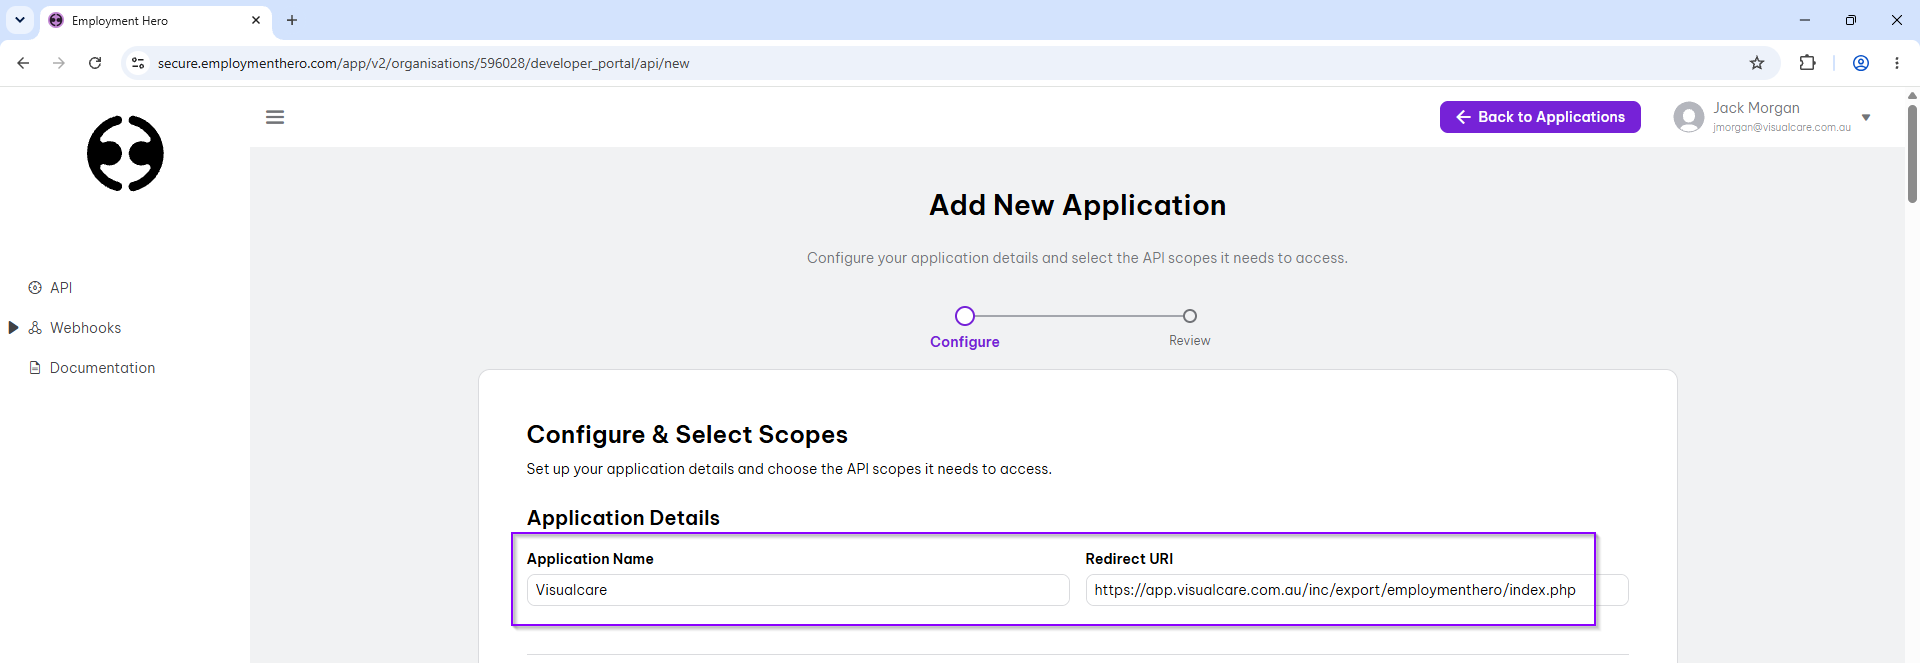Click the jmorgan@visualcare.com.au email text
Viewport: 1920px width, 663px height.
pos(1782,128)
